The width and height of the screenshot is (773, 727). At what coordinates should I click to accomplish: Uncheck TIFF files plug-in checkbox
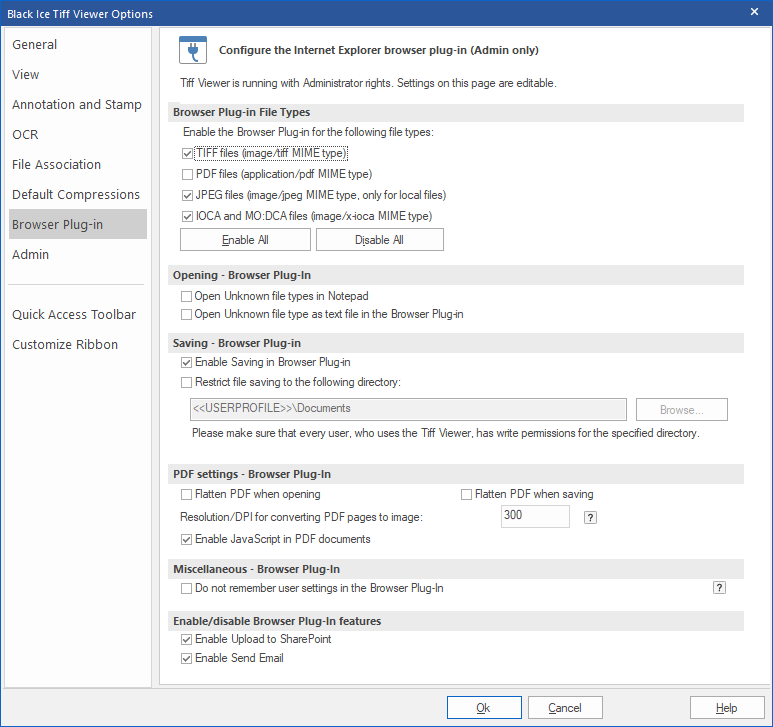coord(187,154)
